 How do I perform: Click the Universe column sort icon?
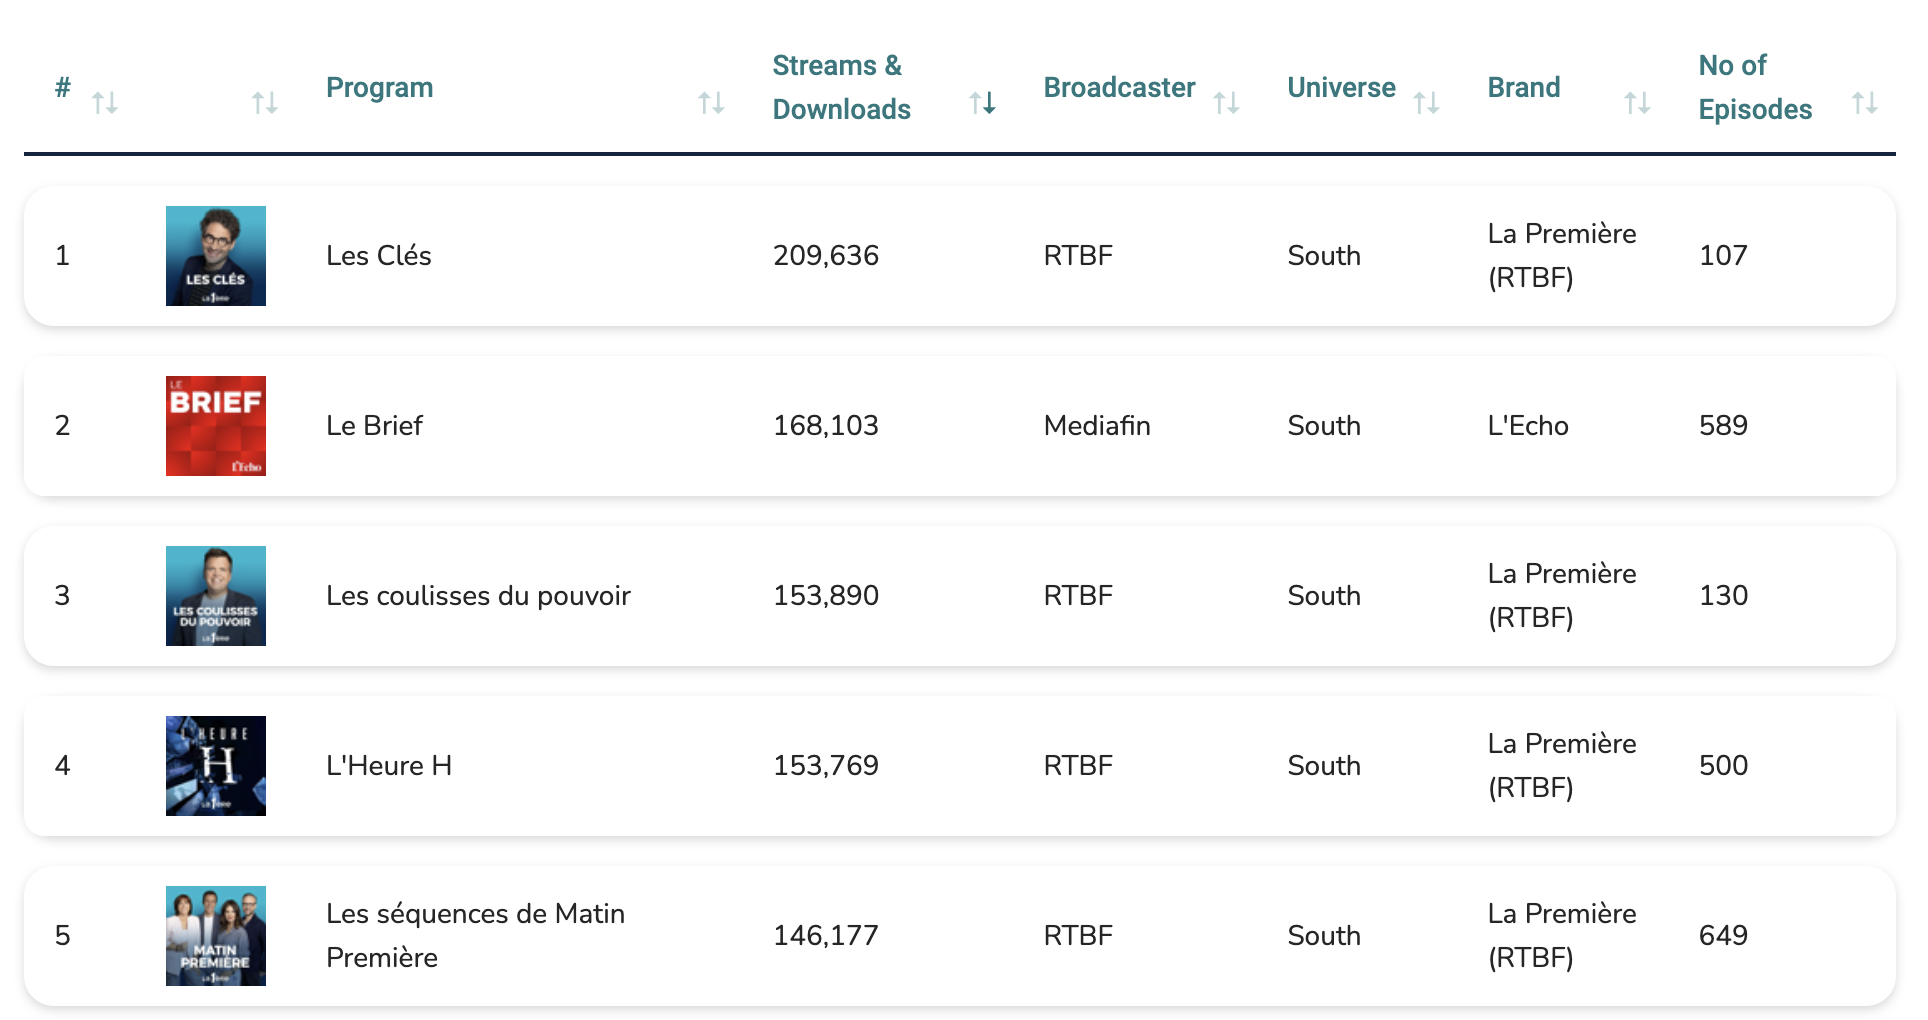click(1427, 100)
